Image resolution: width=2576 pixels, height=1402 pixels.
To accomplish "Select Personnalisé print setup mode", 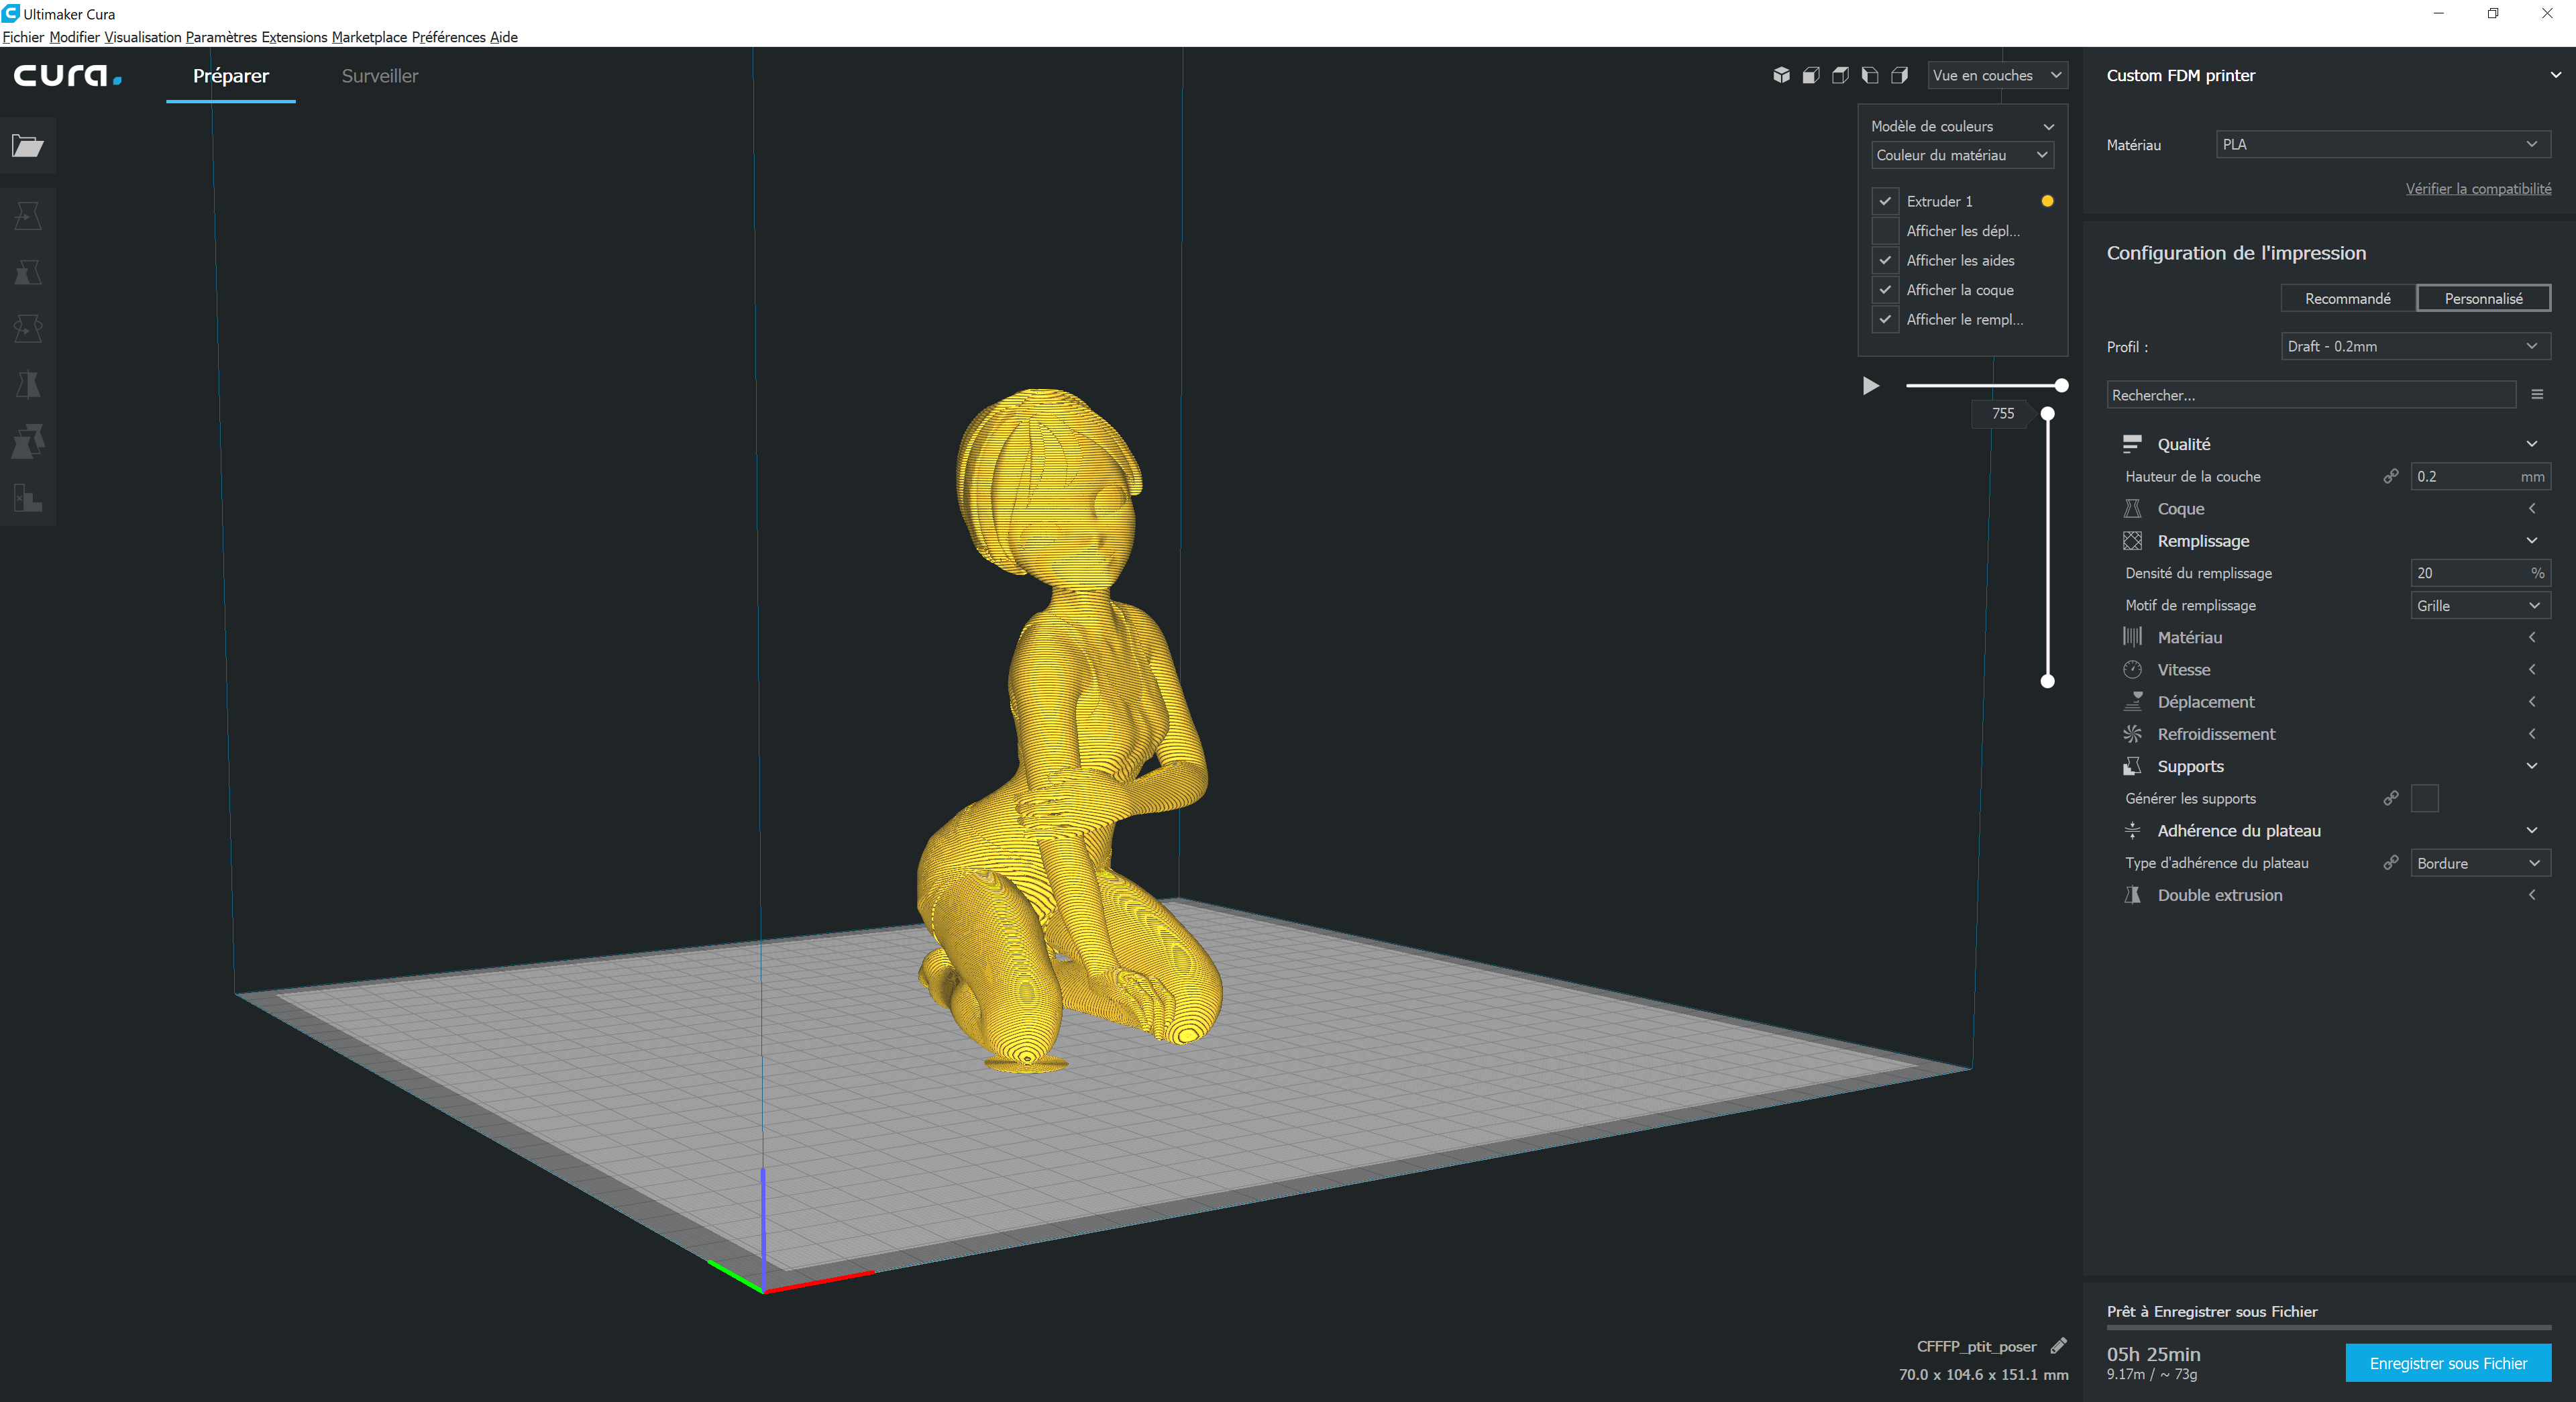I will point(2483,298).
